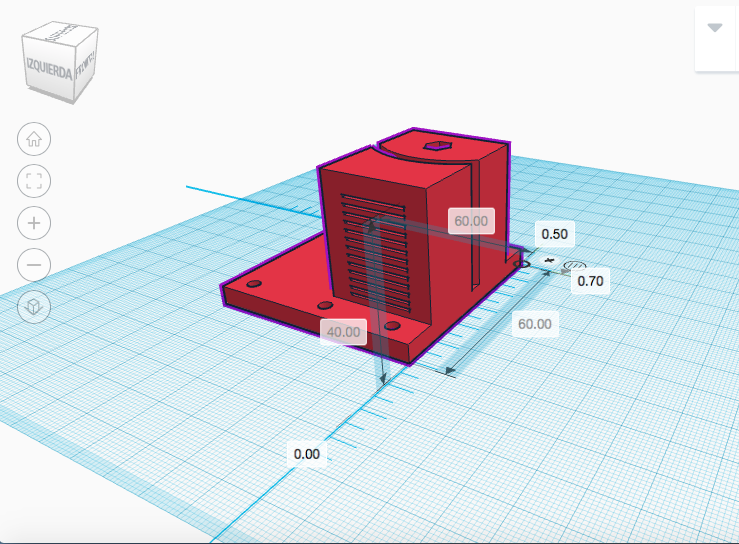
Task: Click the ruler origin circle handle
Action: pyautogui.click(x=524, y=264)
